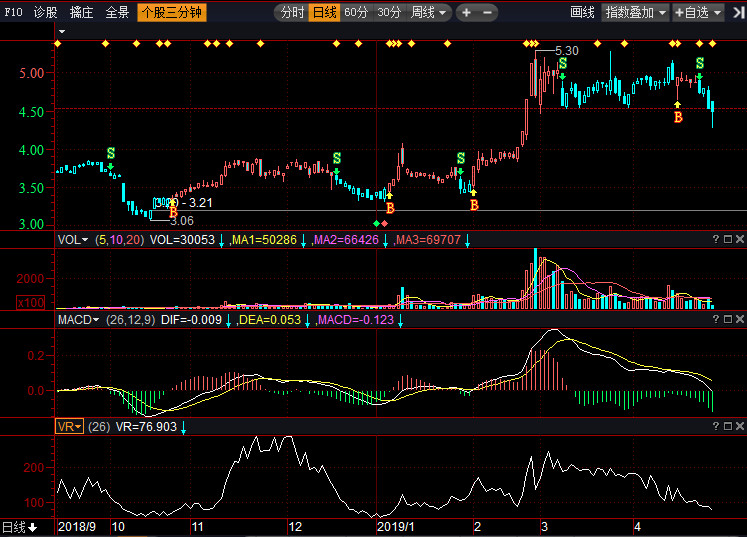Click last yellow diamond info marker at top right
The height and width of the screenshot is (537, 747).
pos(712,44)
